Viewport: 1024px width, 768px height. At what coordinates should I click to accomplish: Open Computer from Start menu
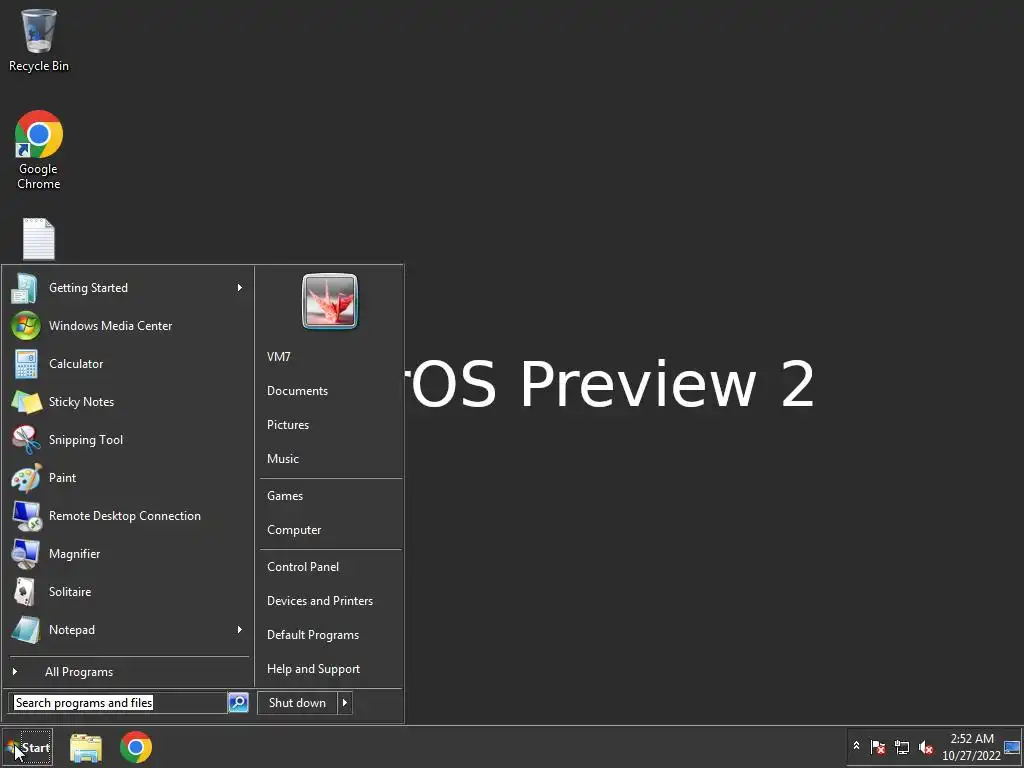tap(294, 530)
